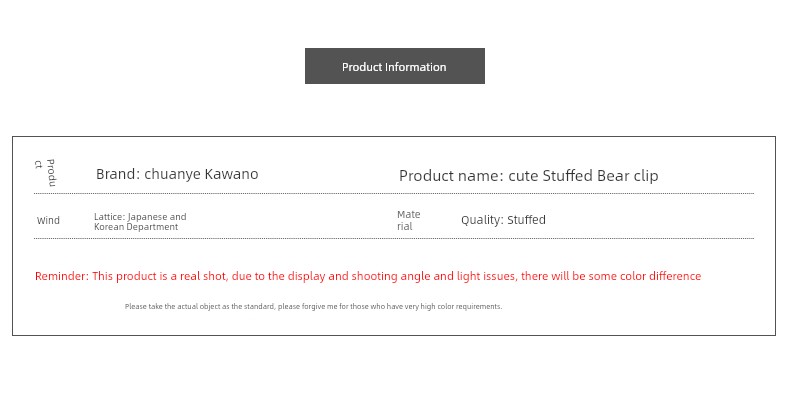The width and height of the screenshot is (790, 403).
Task: Click the words Stuffed Bear clip
Action: (600, 176)
